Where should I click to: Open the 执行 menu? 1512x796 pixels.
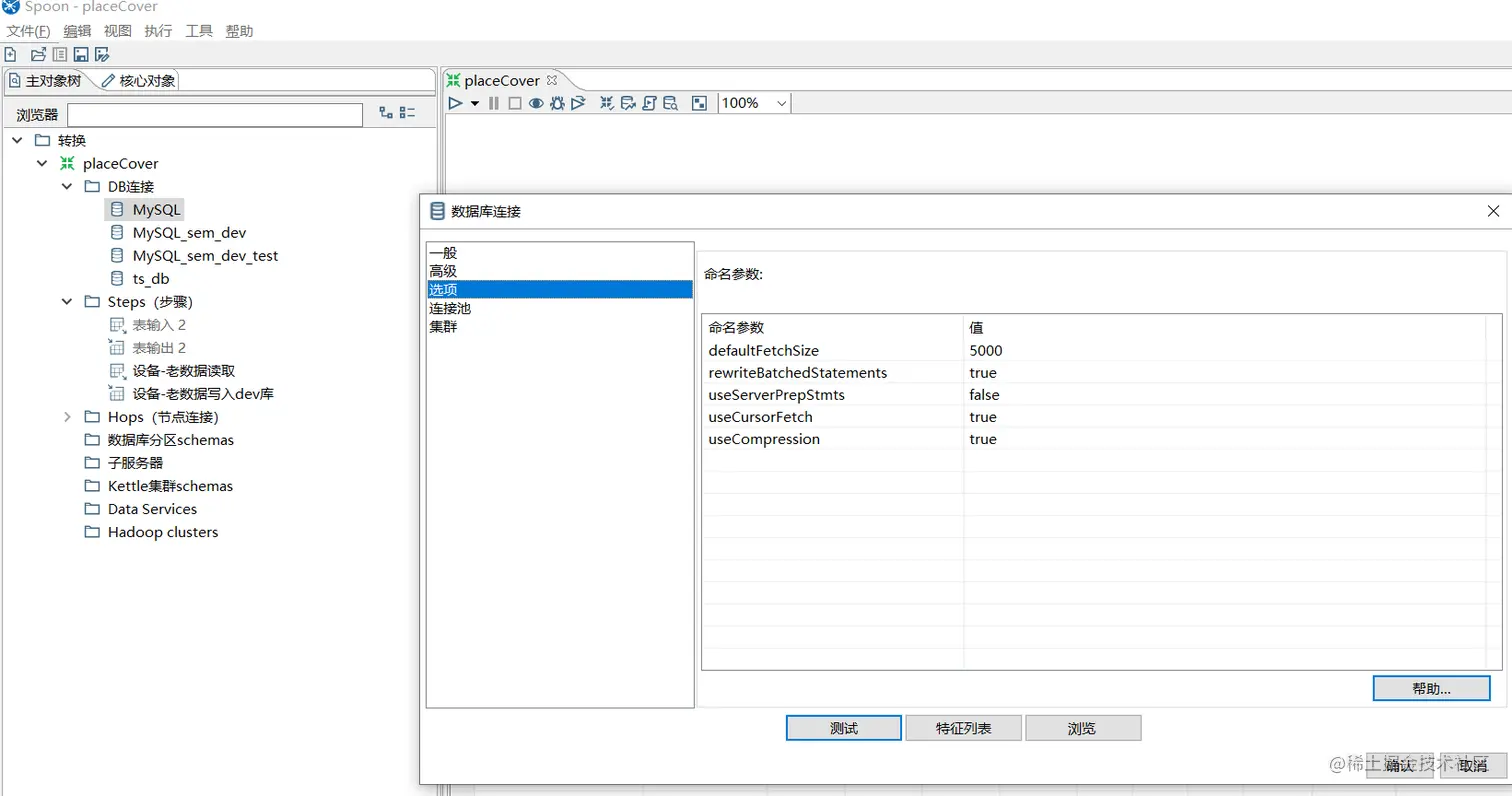tap(158, 31)
